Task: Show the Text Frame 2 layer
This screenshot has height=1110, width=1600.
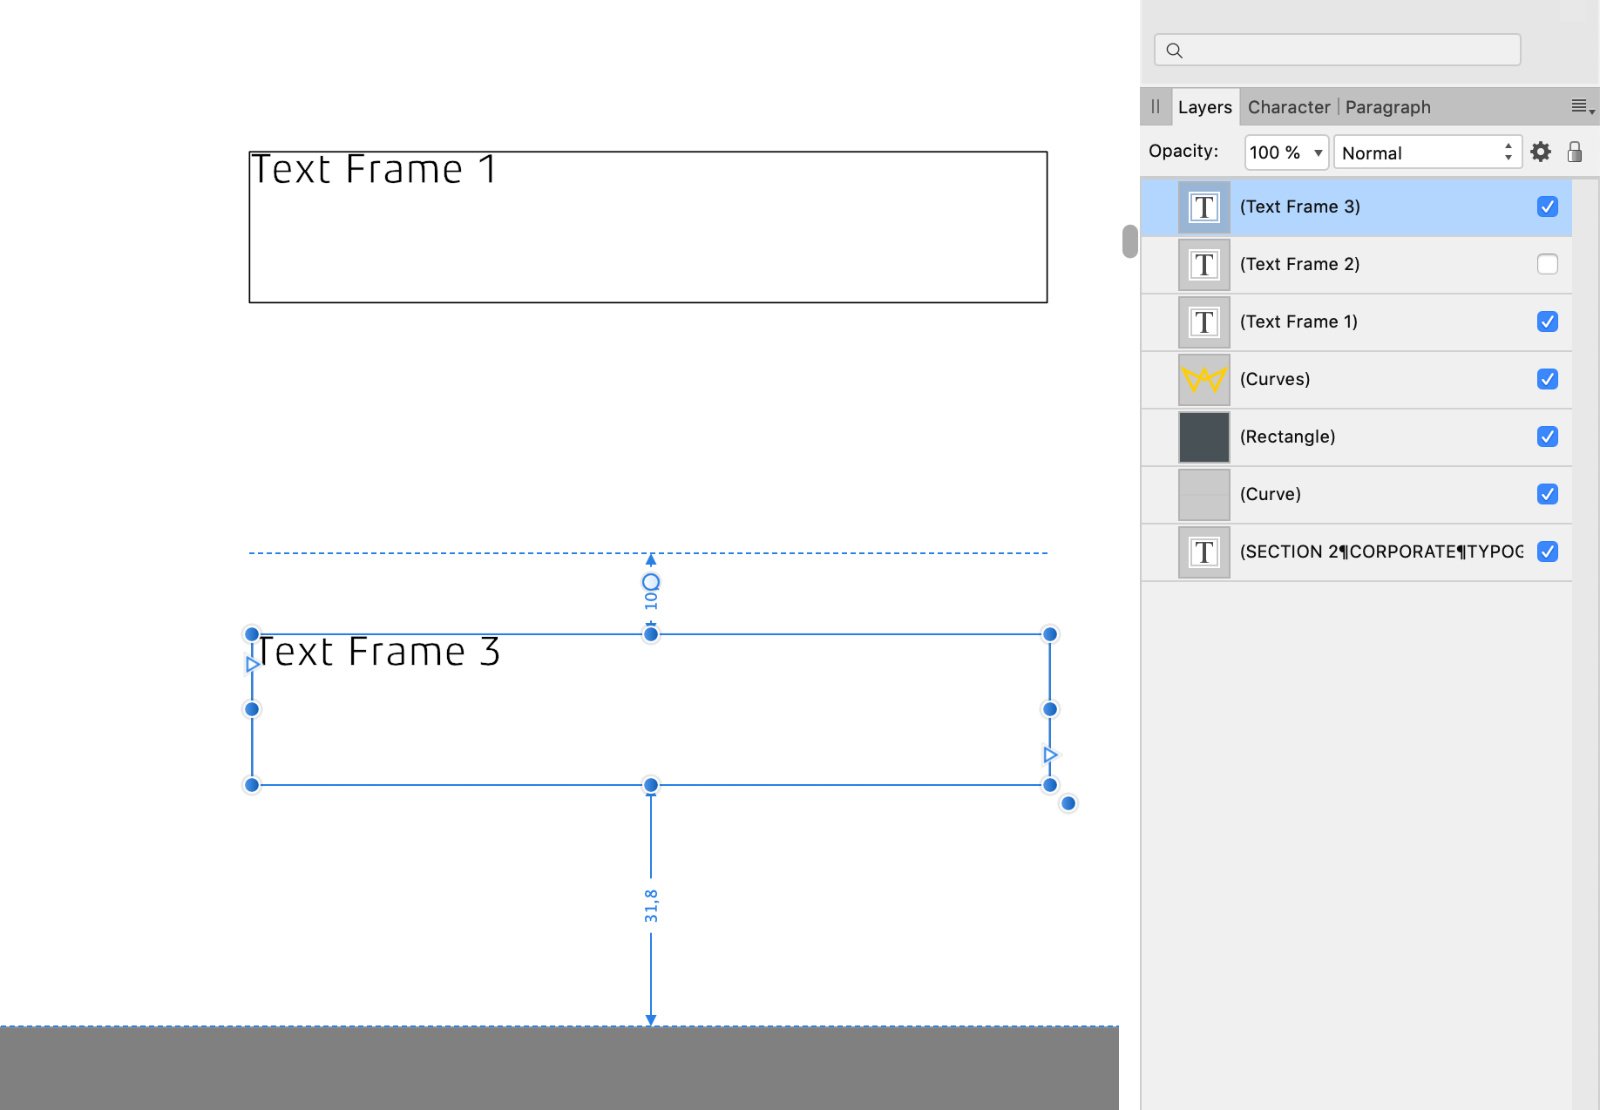Action: (1547, 264)
